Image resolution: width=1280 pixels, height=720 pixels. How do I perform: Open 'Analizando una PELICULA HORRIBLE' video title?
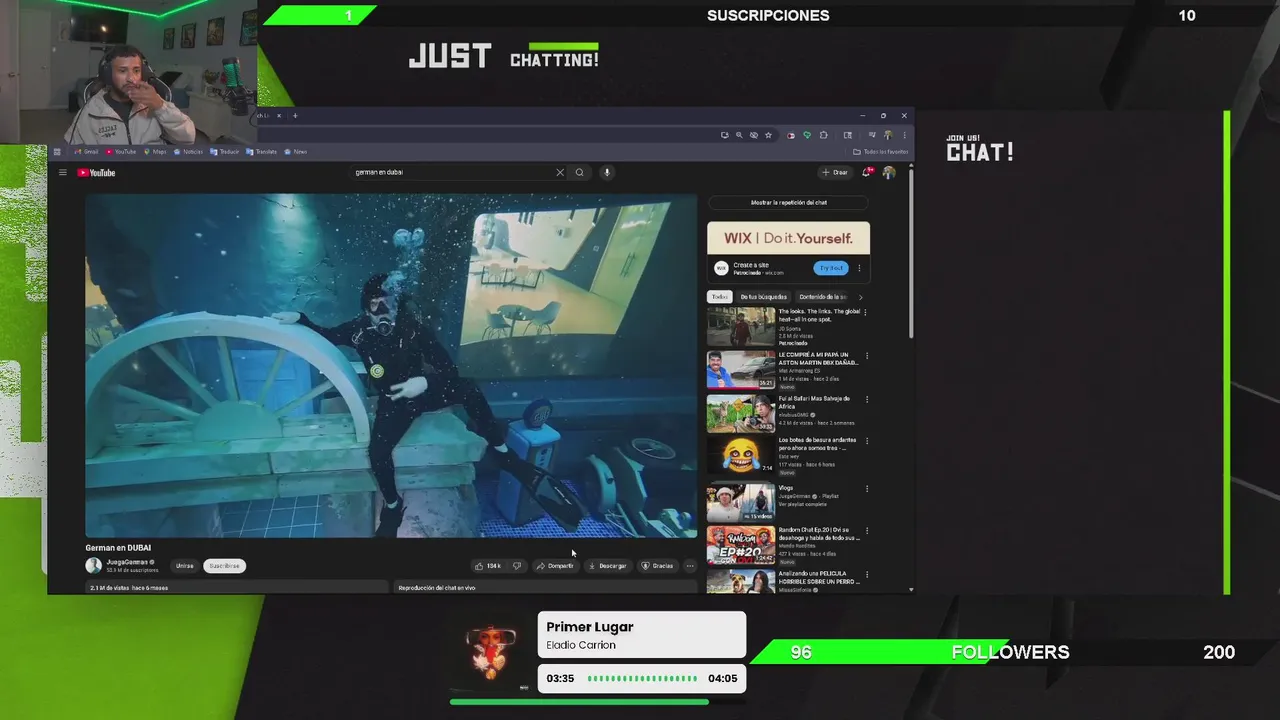pos(818,576)
